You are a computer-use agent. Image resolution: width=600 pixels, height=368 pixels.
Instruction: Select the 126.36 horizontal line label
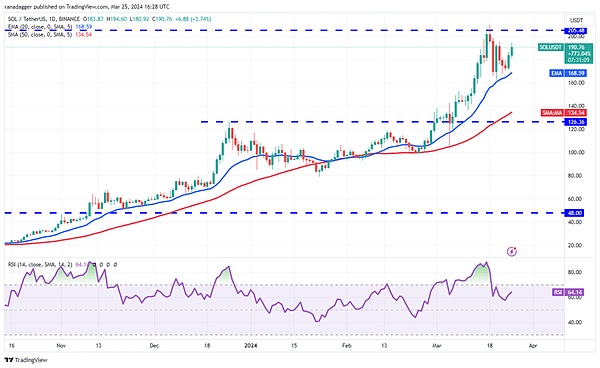(576, 122)
